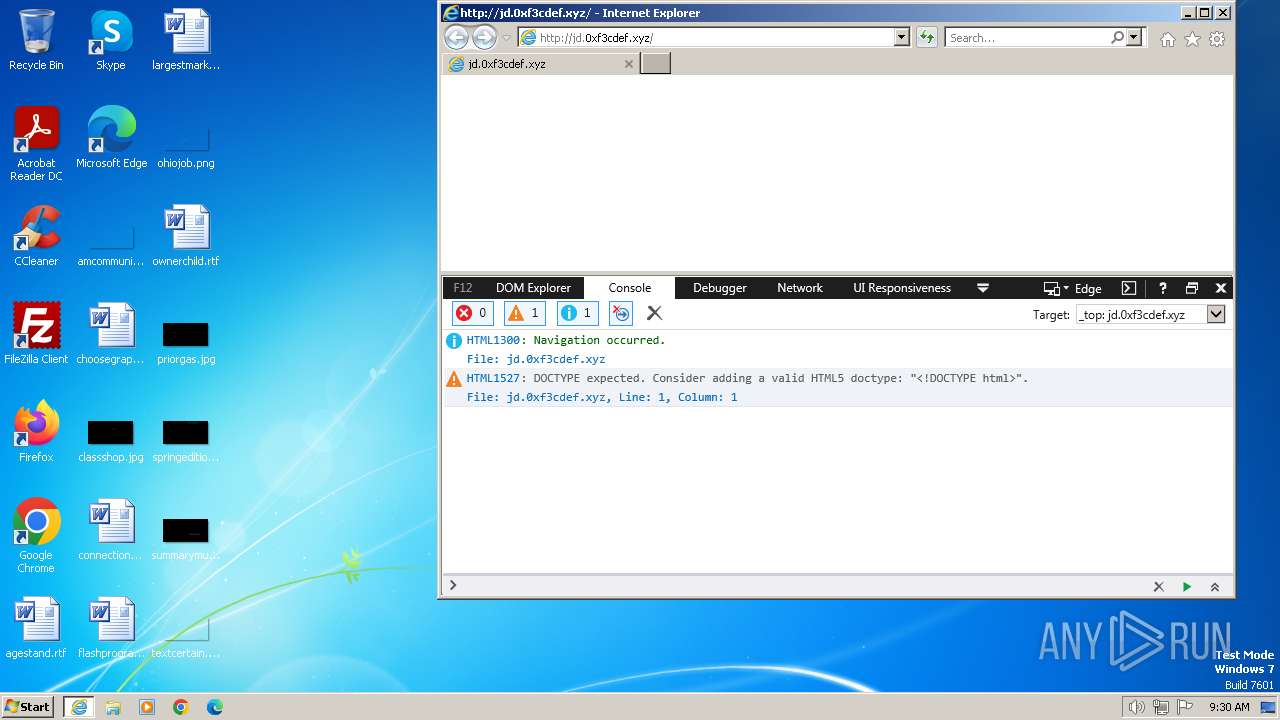Open the Debugger tab
This screenshot has height=720, width=1280.
click(720, 288)
